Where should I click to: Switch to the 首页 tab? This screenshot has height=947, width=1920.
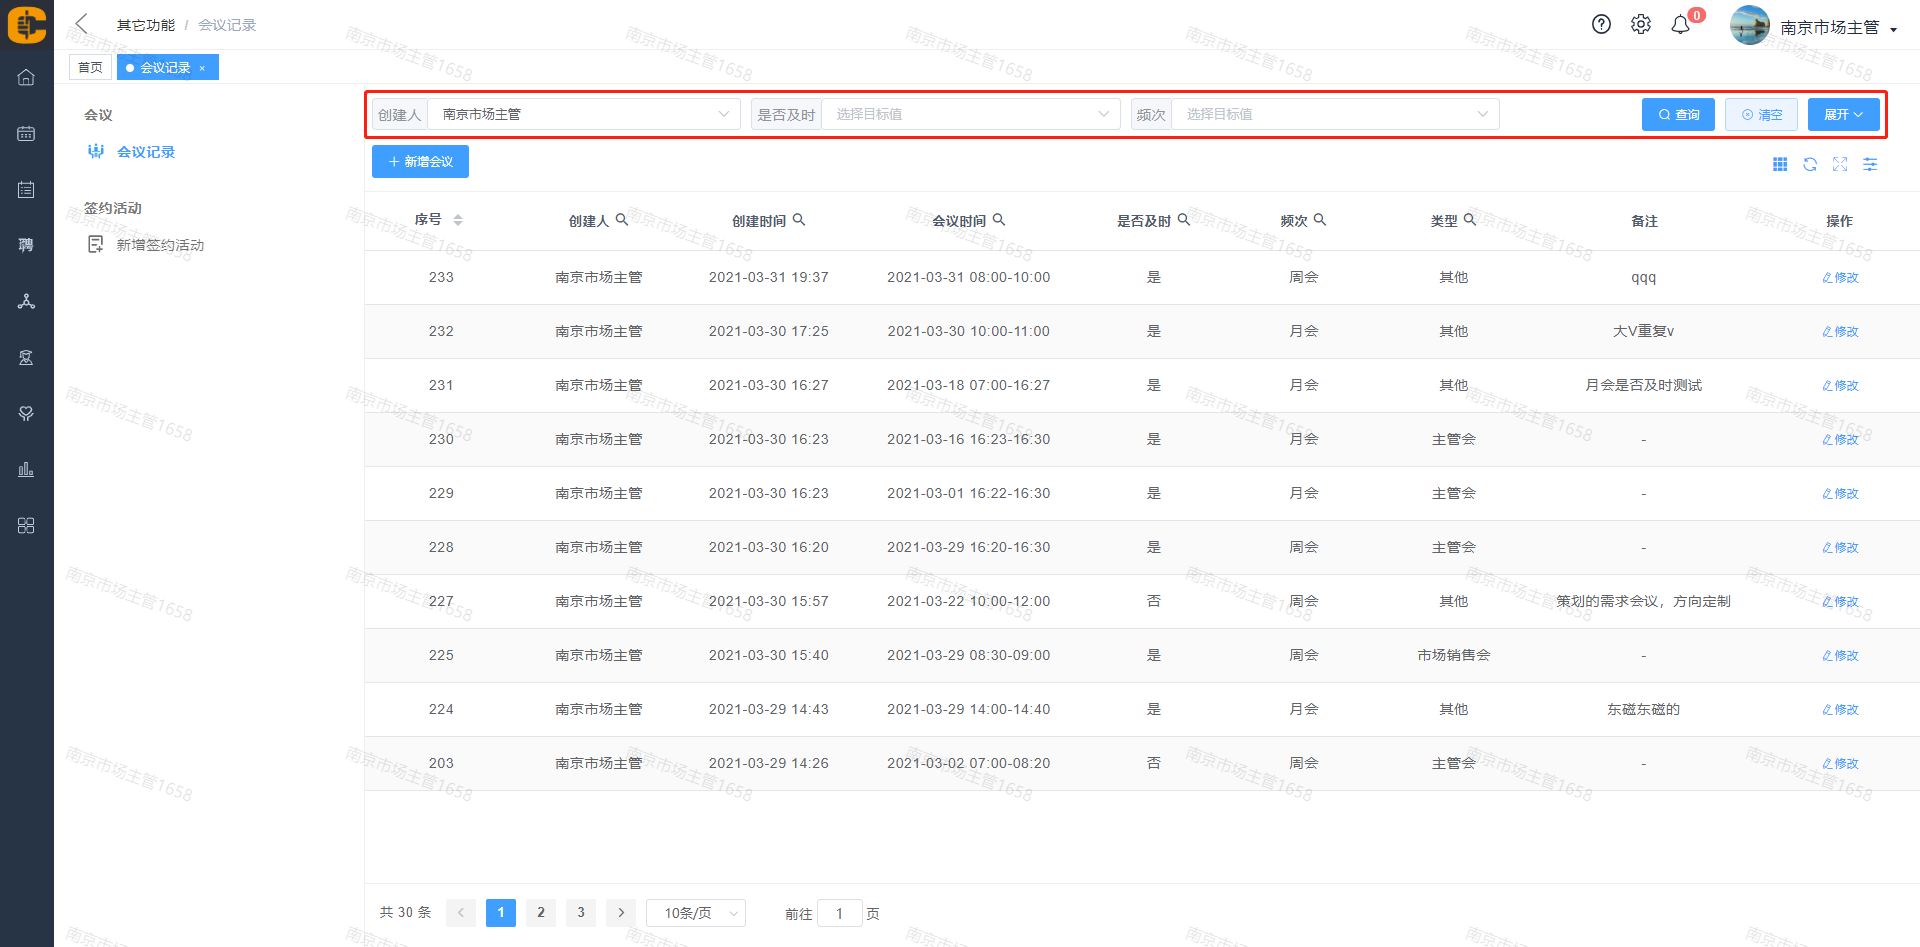(90, 68)
